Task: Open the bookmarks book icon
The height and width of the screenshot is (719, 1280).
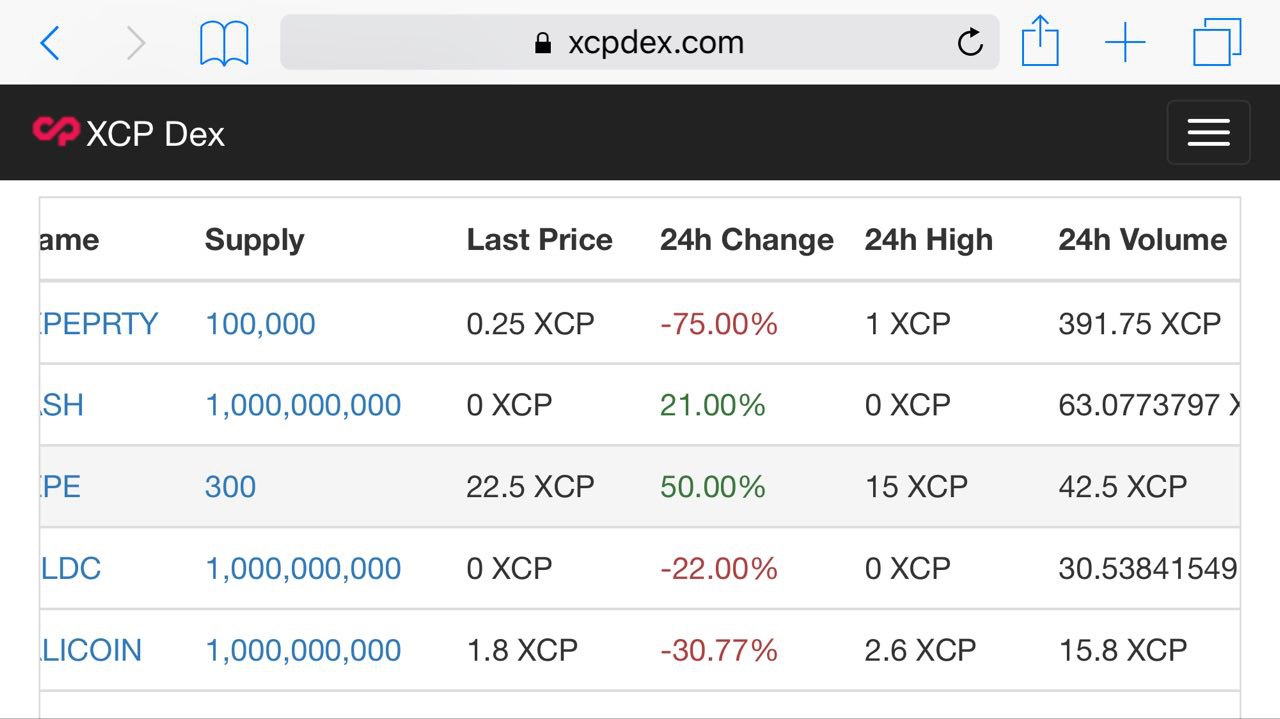Action: click(x=224, y=44)
